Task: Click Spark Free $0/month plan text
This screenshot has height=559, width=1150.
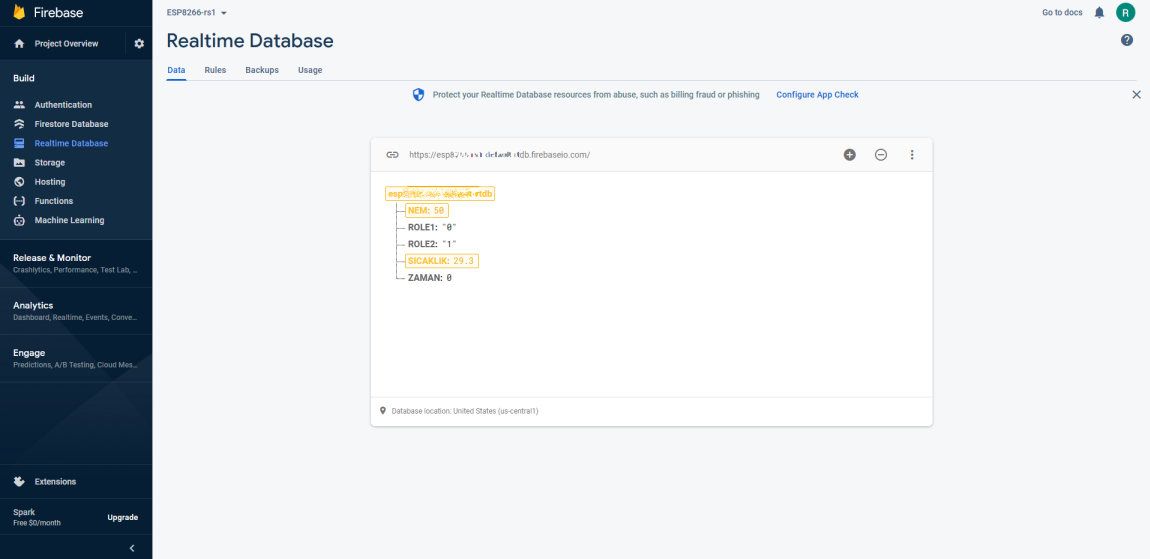Action: coord(37,517)
